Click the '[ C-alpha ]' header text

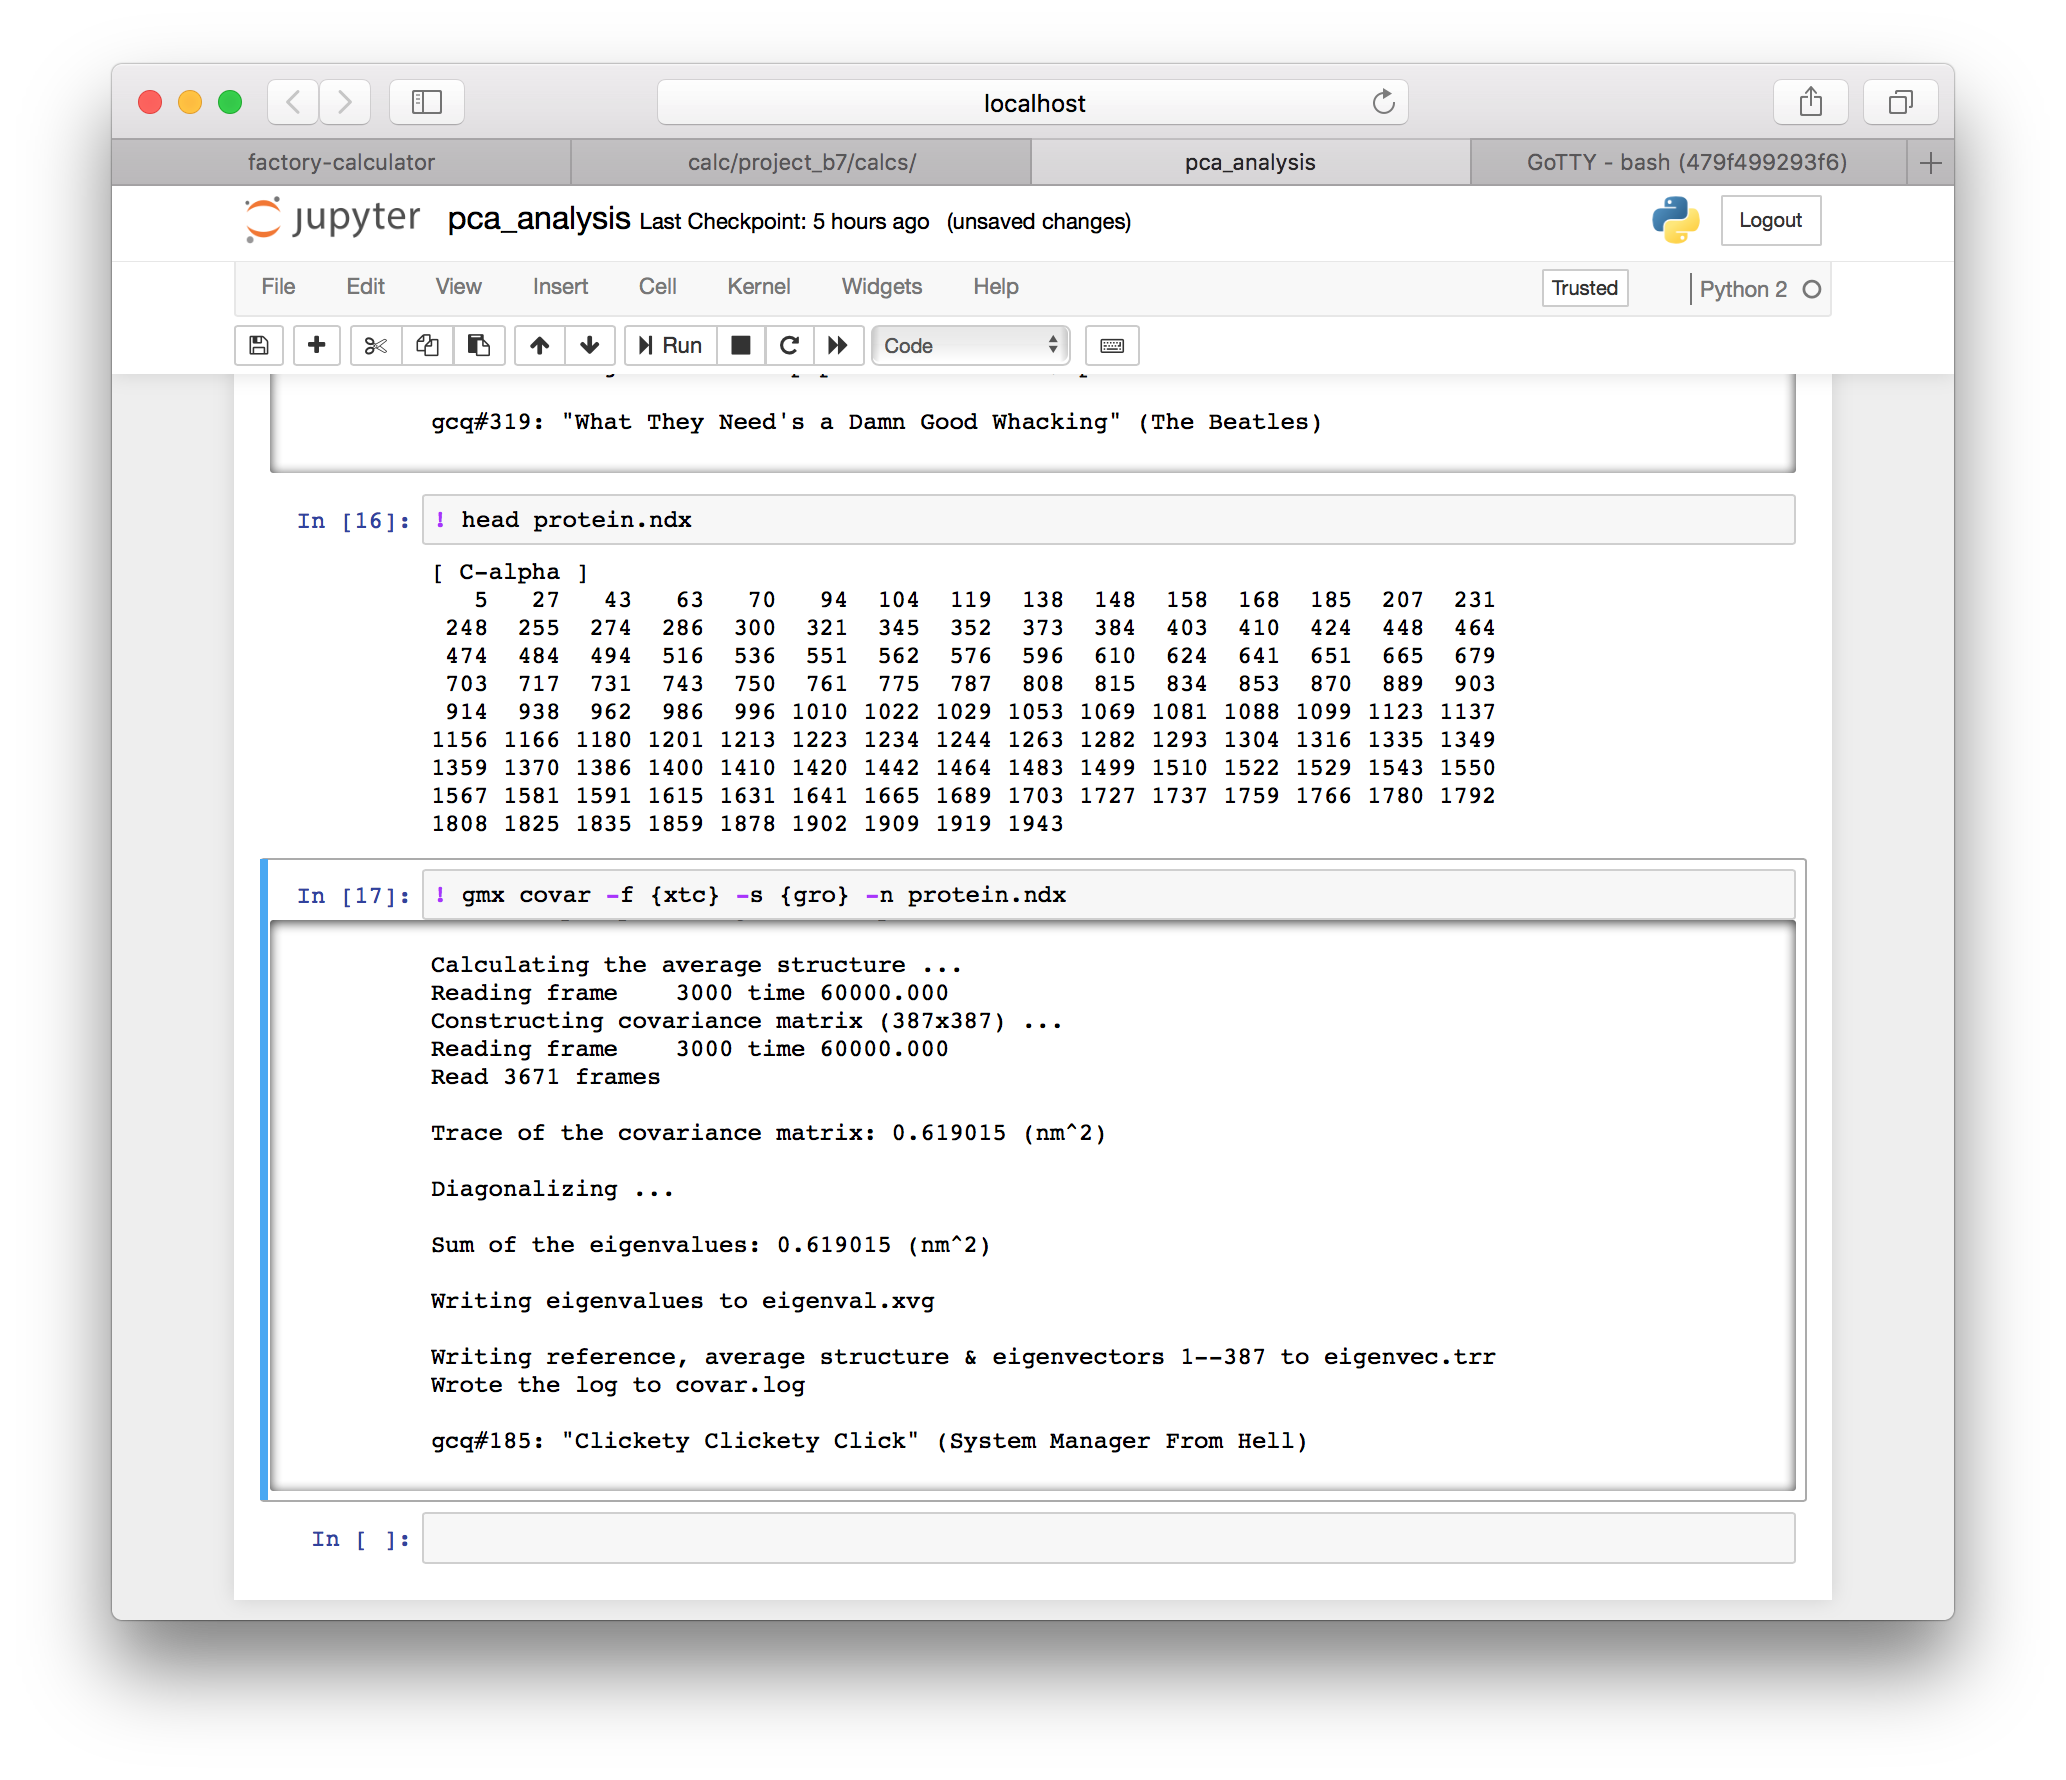click(510, 572)
